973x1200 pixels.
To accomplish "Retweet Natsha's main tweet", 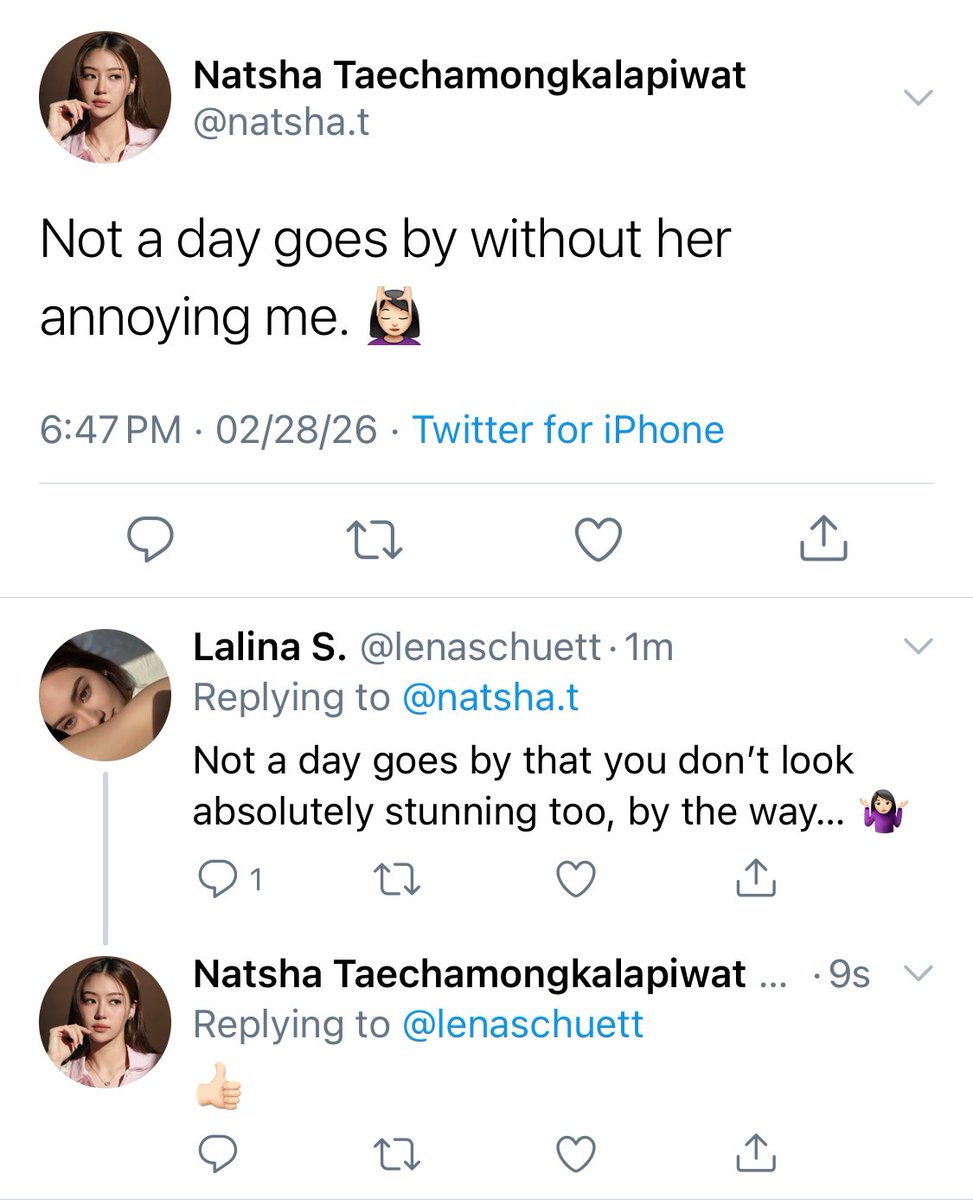I will (x=374, y=540).
